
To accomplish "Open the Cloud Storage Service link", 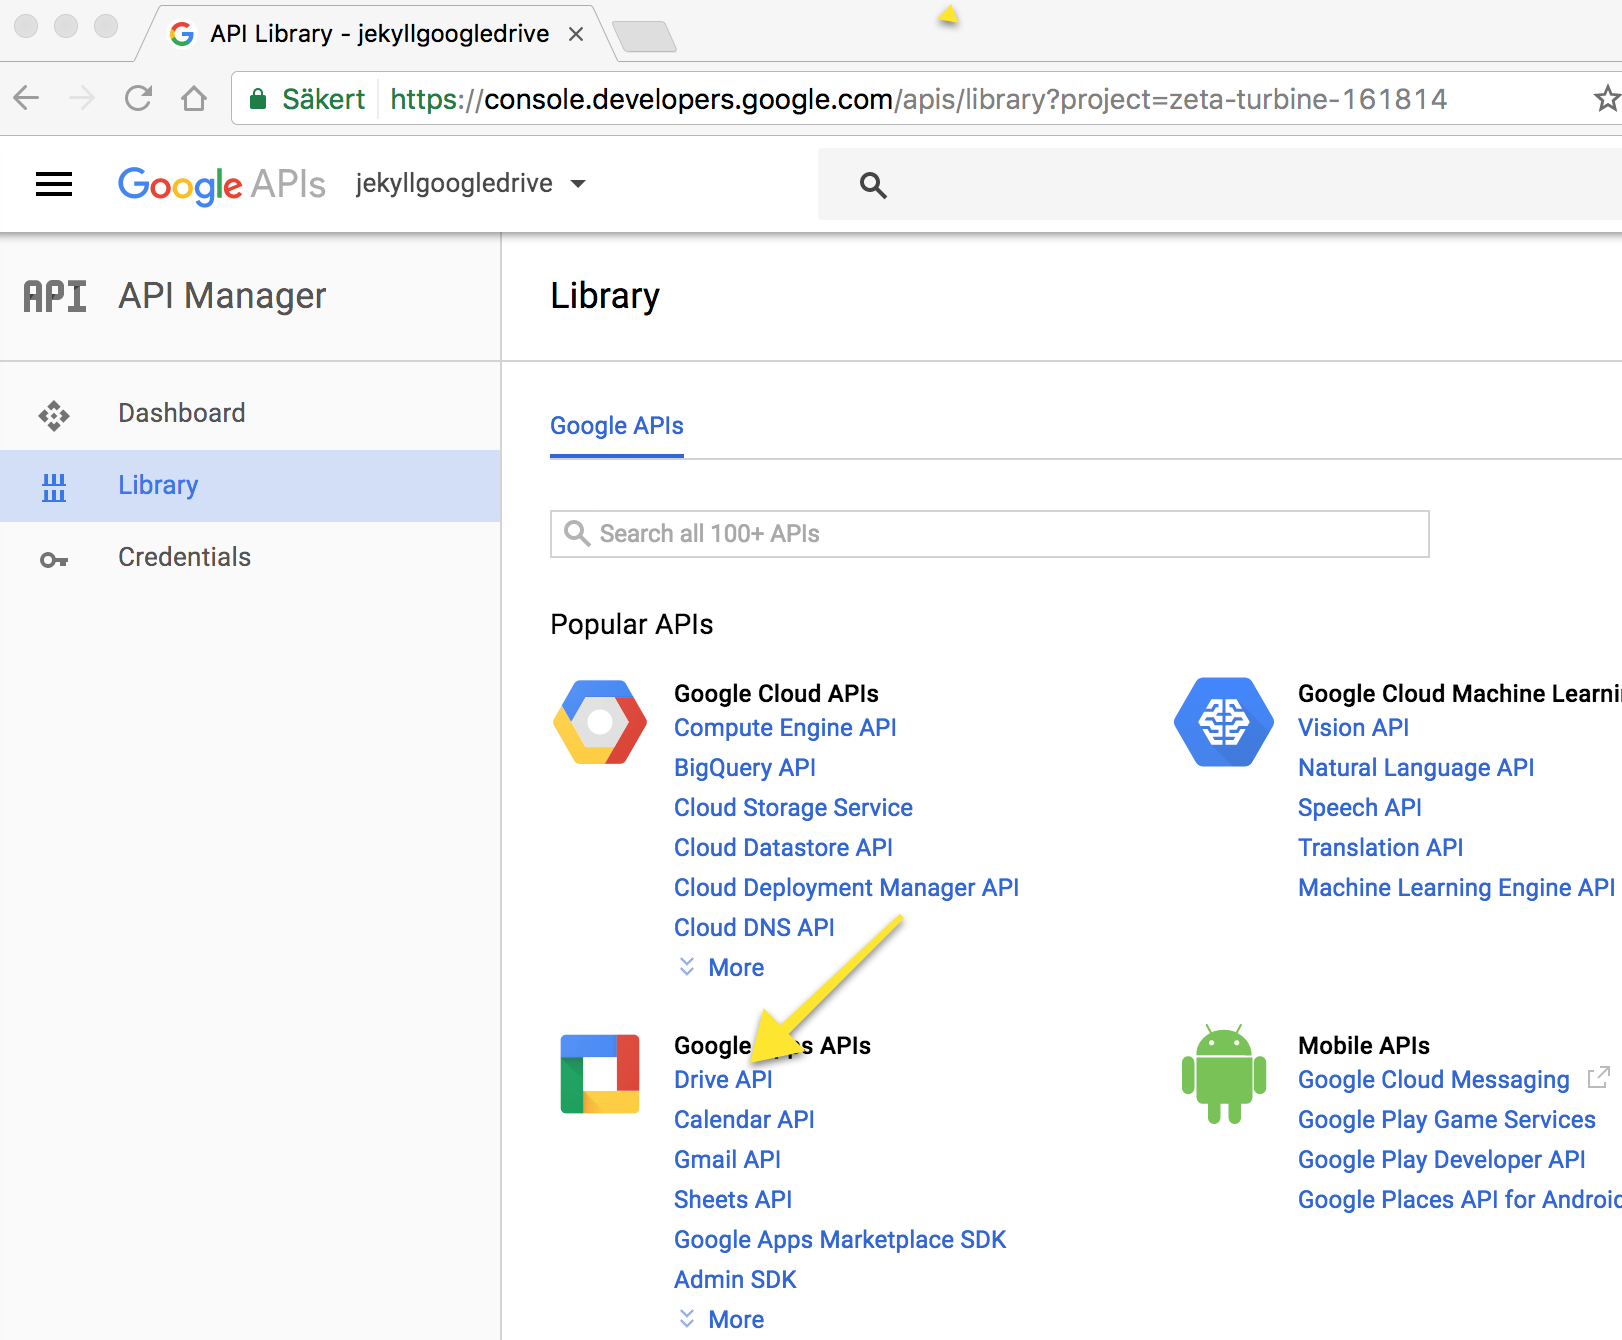I will (x=793, y=808).
